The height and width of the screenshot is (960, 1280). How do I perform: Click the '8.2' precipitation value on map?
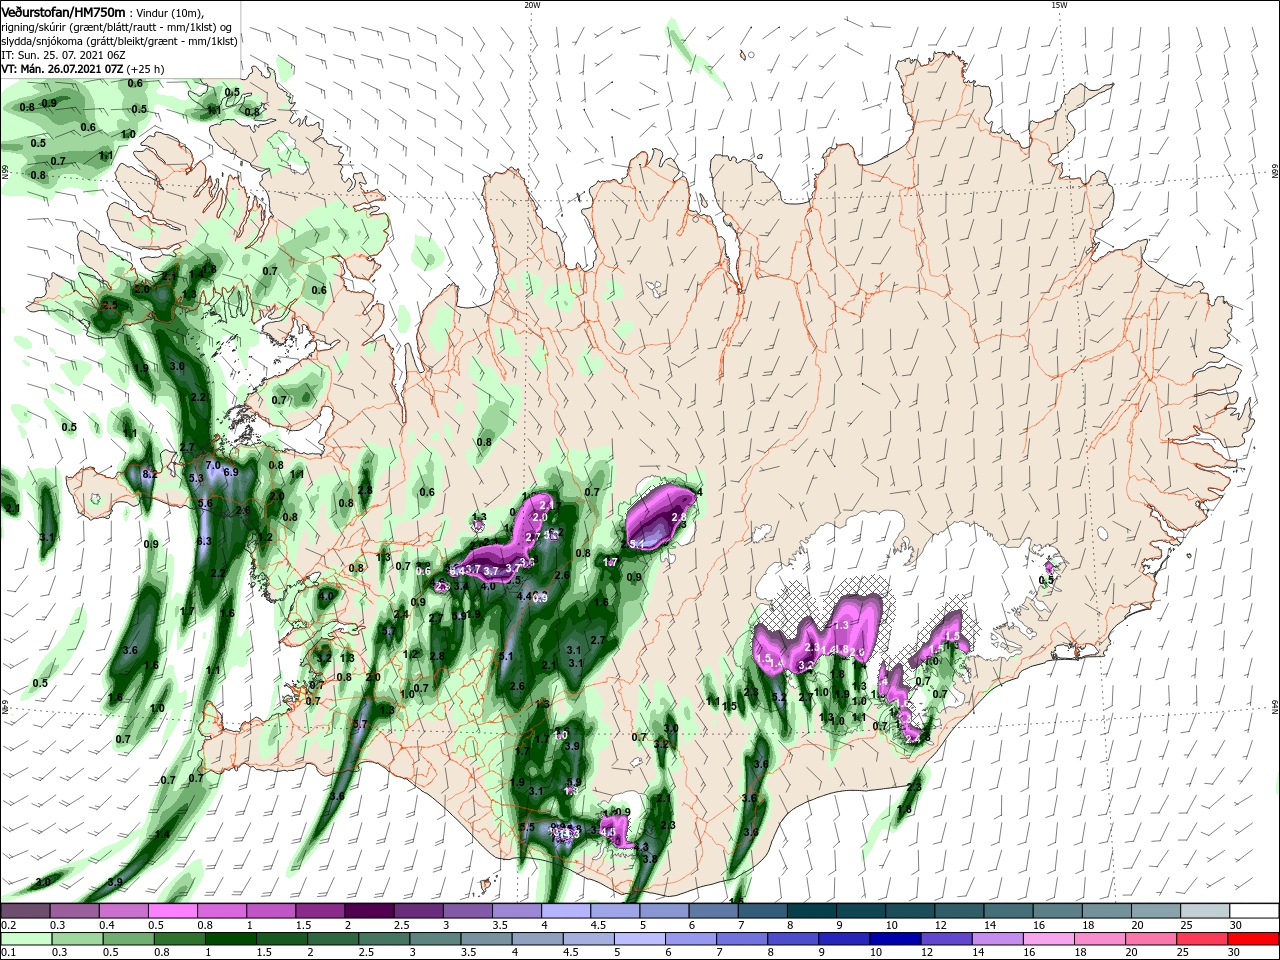click(x=150, y=474)
